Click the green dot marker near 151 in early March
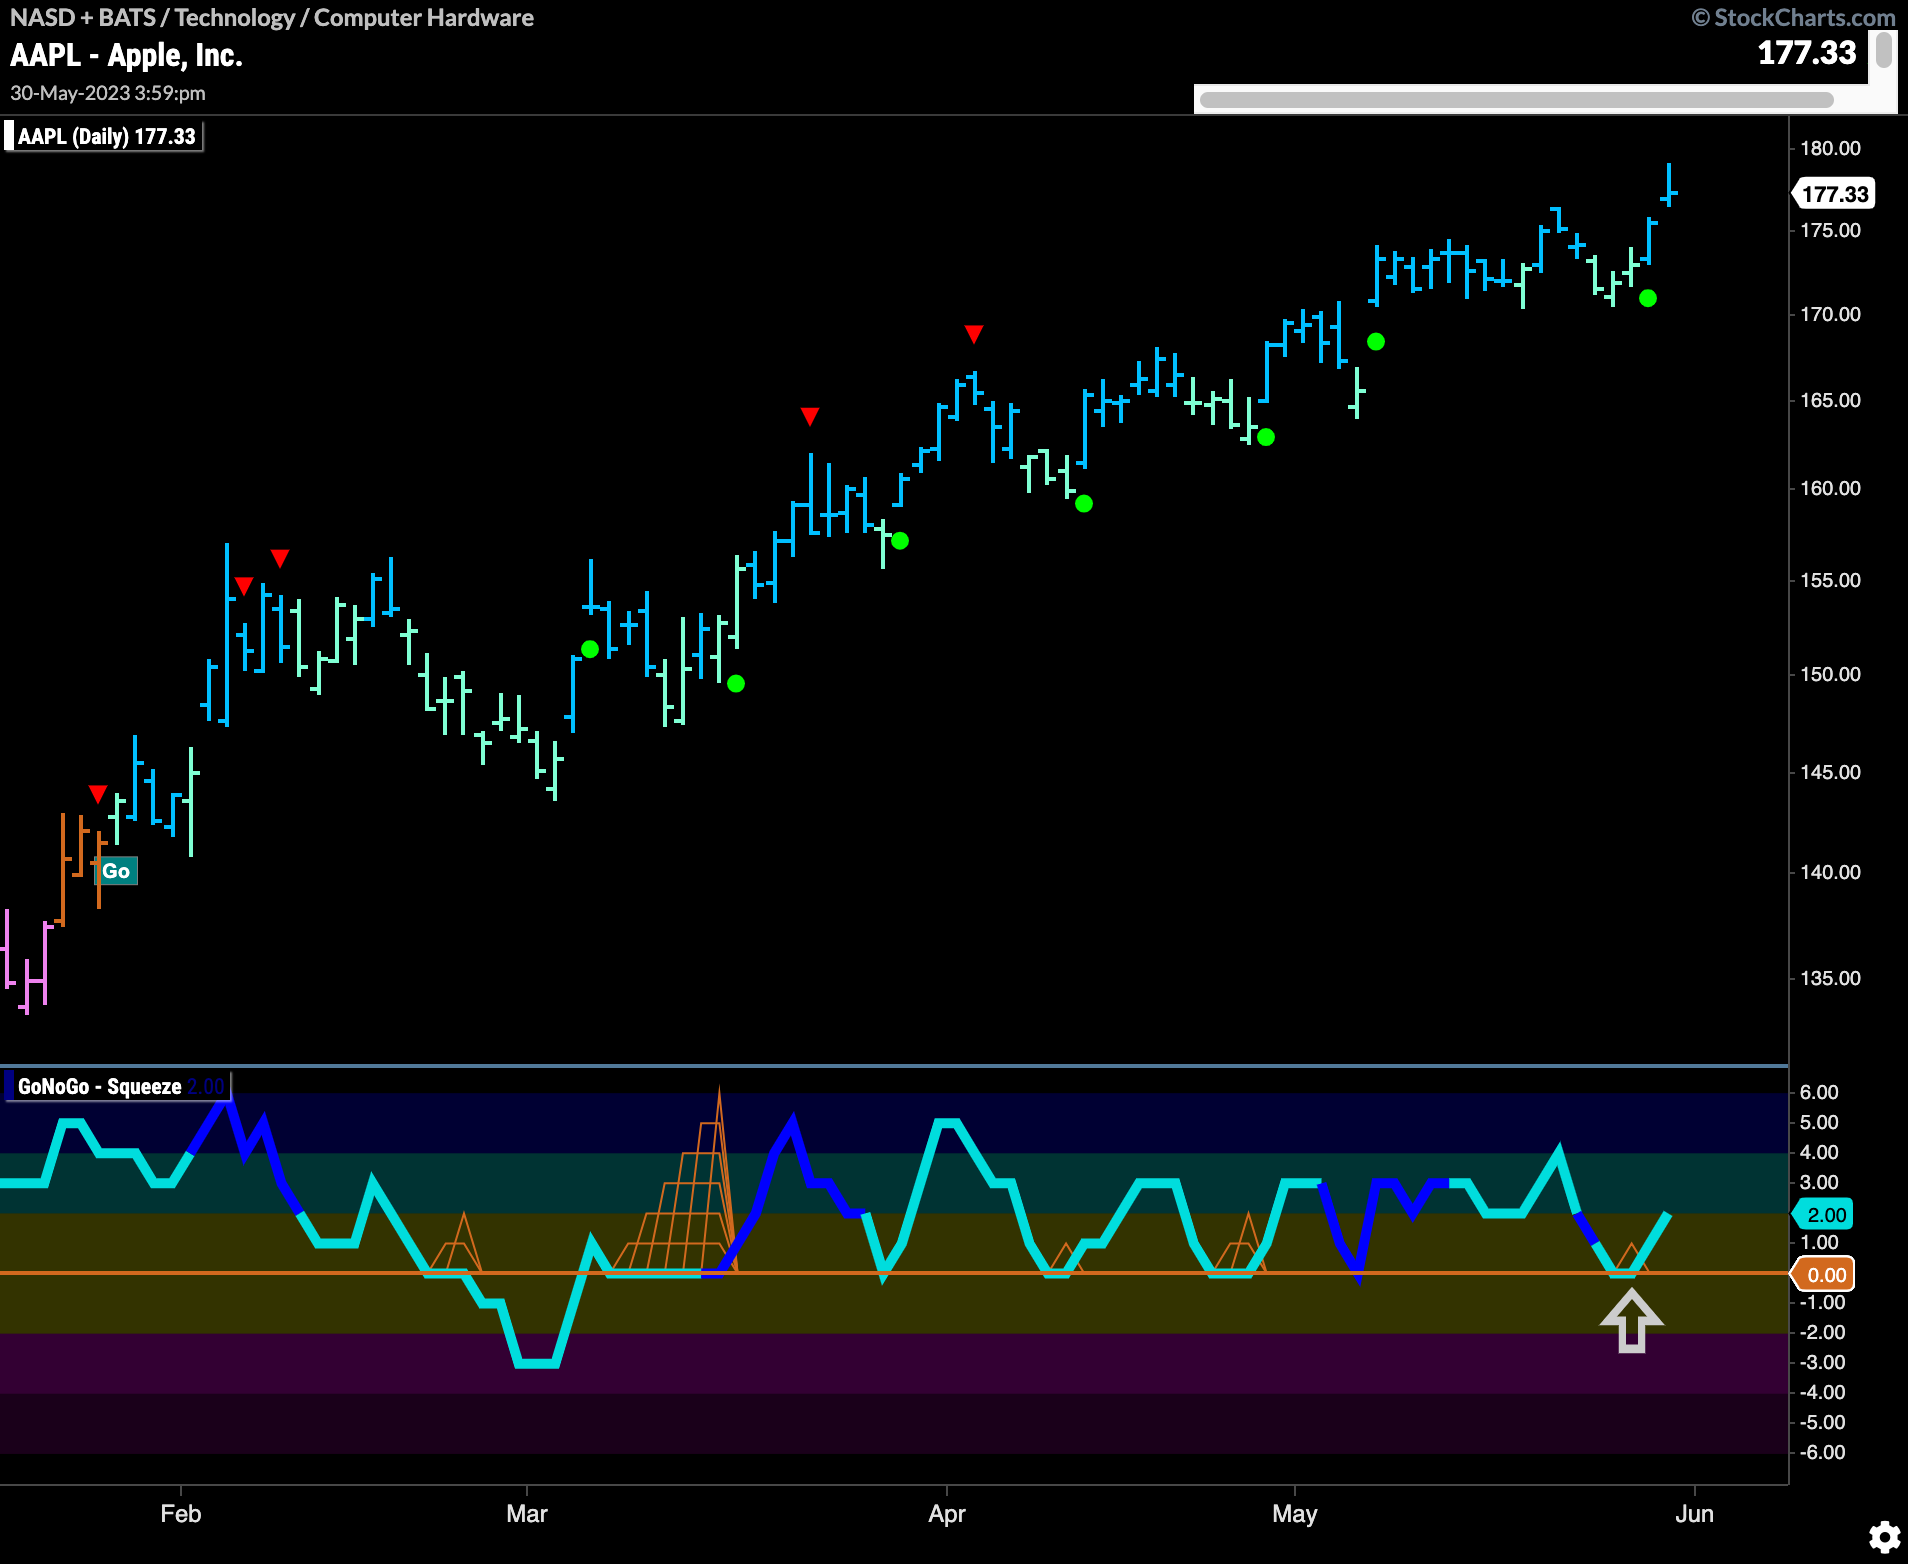Screen dimensions: 1908x1564 coord(590,649)
